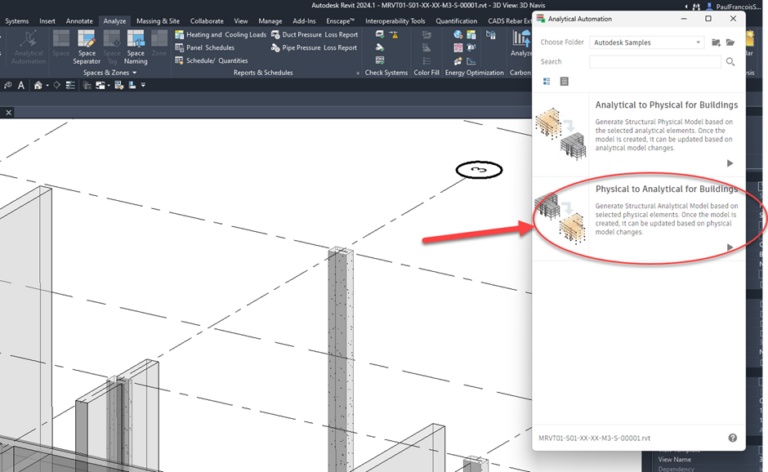Image resolution: width=768 pixels, height=472 pixels.
Task: Click 'Analytical to Physical for Buildings' title
Action: 666,105
